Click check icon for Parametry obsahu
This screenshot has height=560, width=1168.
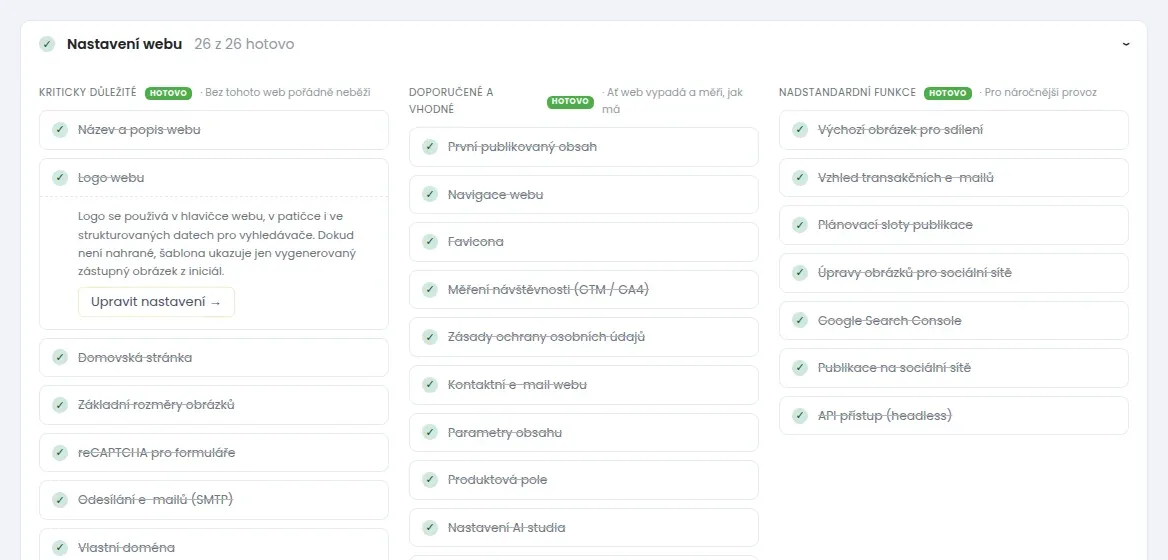pyautogui.click(x=430, y=432)
